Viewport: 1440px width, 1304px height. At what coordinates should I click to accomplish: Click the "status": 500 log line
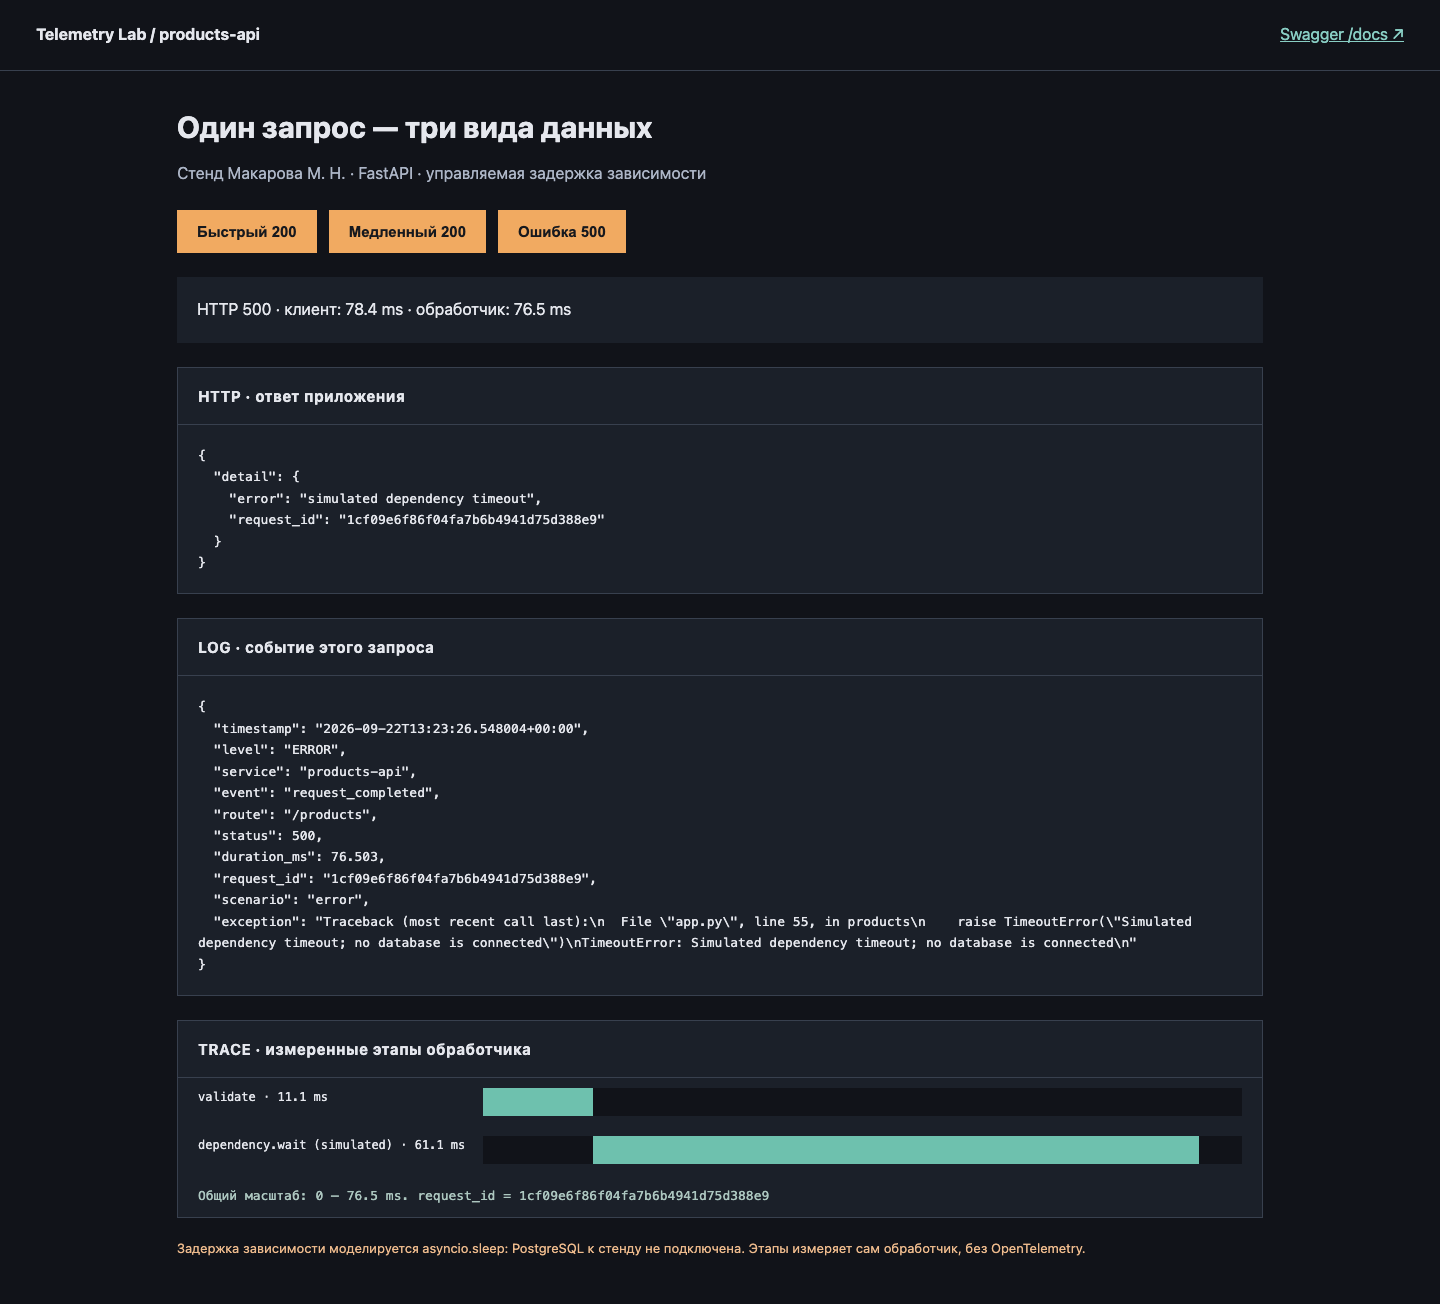pyautogui.click(x=268, y=836)
